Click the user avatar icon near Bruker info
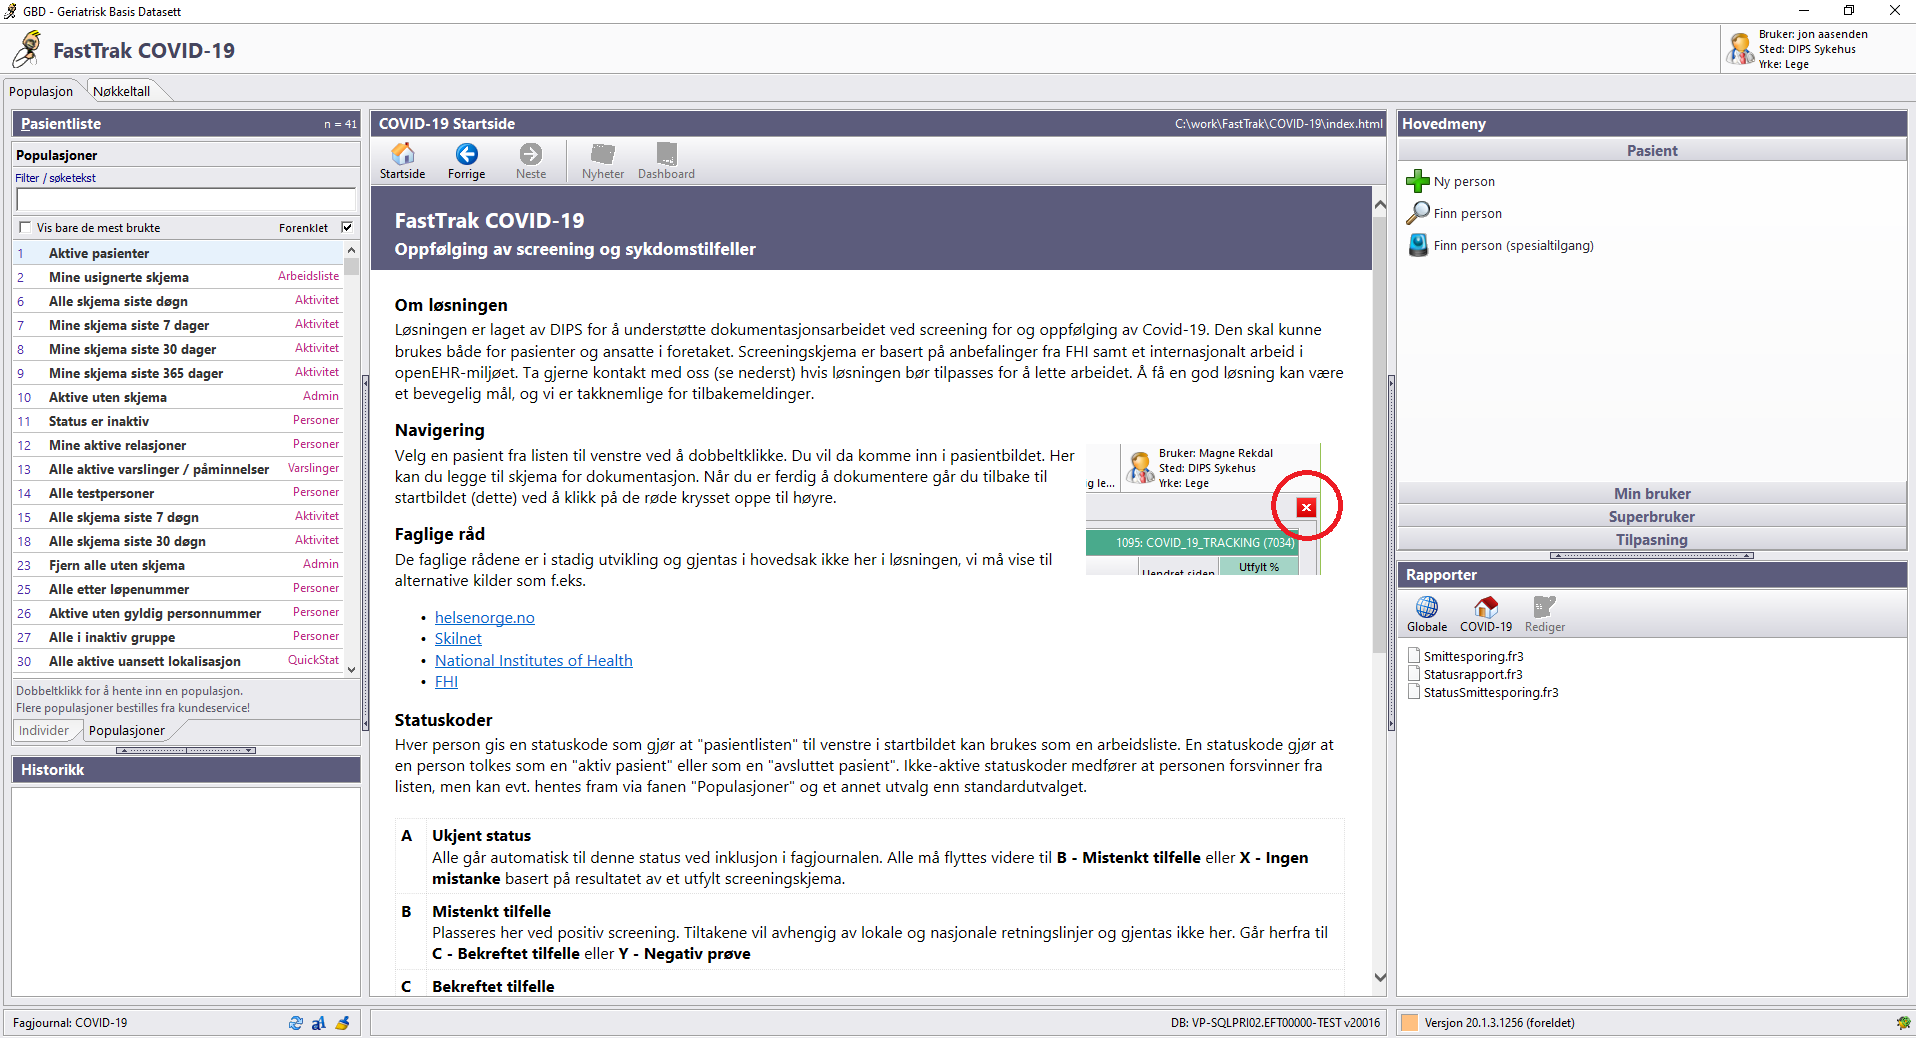 point(1741,48)
